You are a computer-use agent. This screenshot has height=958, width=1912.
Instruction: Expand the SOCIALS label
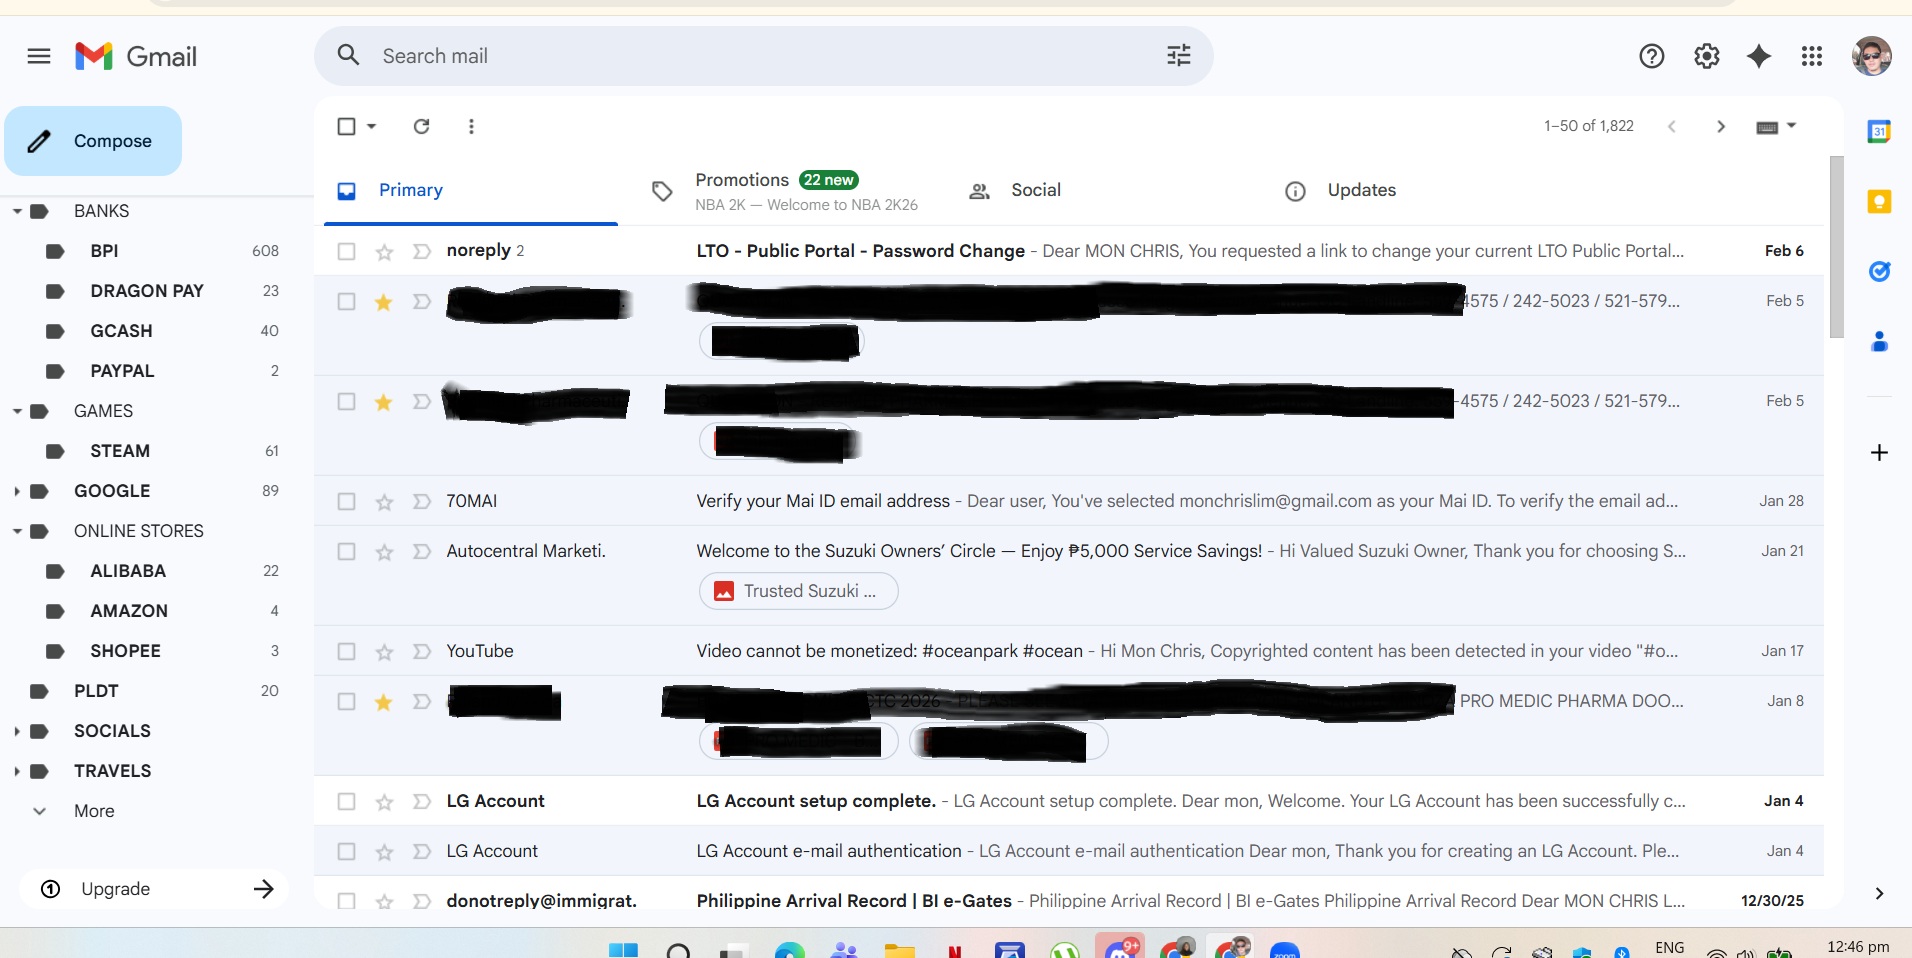(x=17, y=731)
